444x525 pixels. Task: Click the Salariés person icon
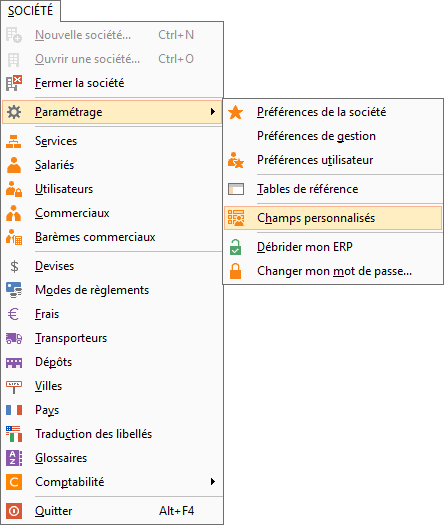(14, 165)
